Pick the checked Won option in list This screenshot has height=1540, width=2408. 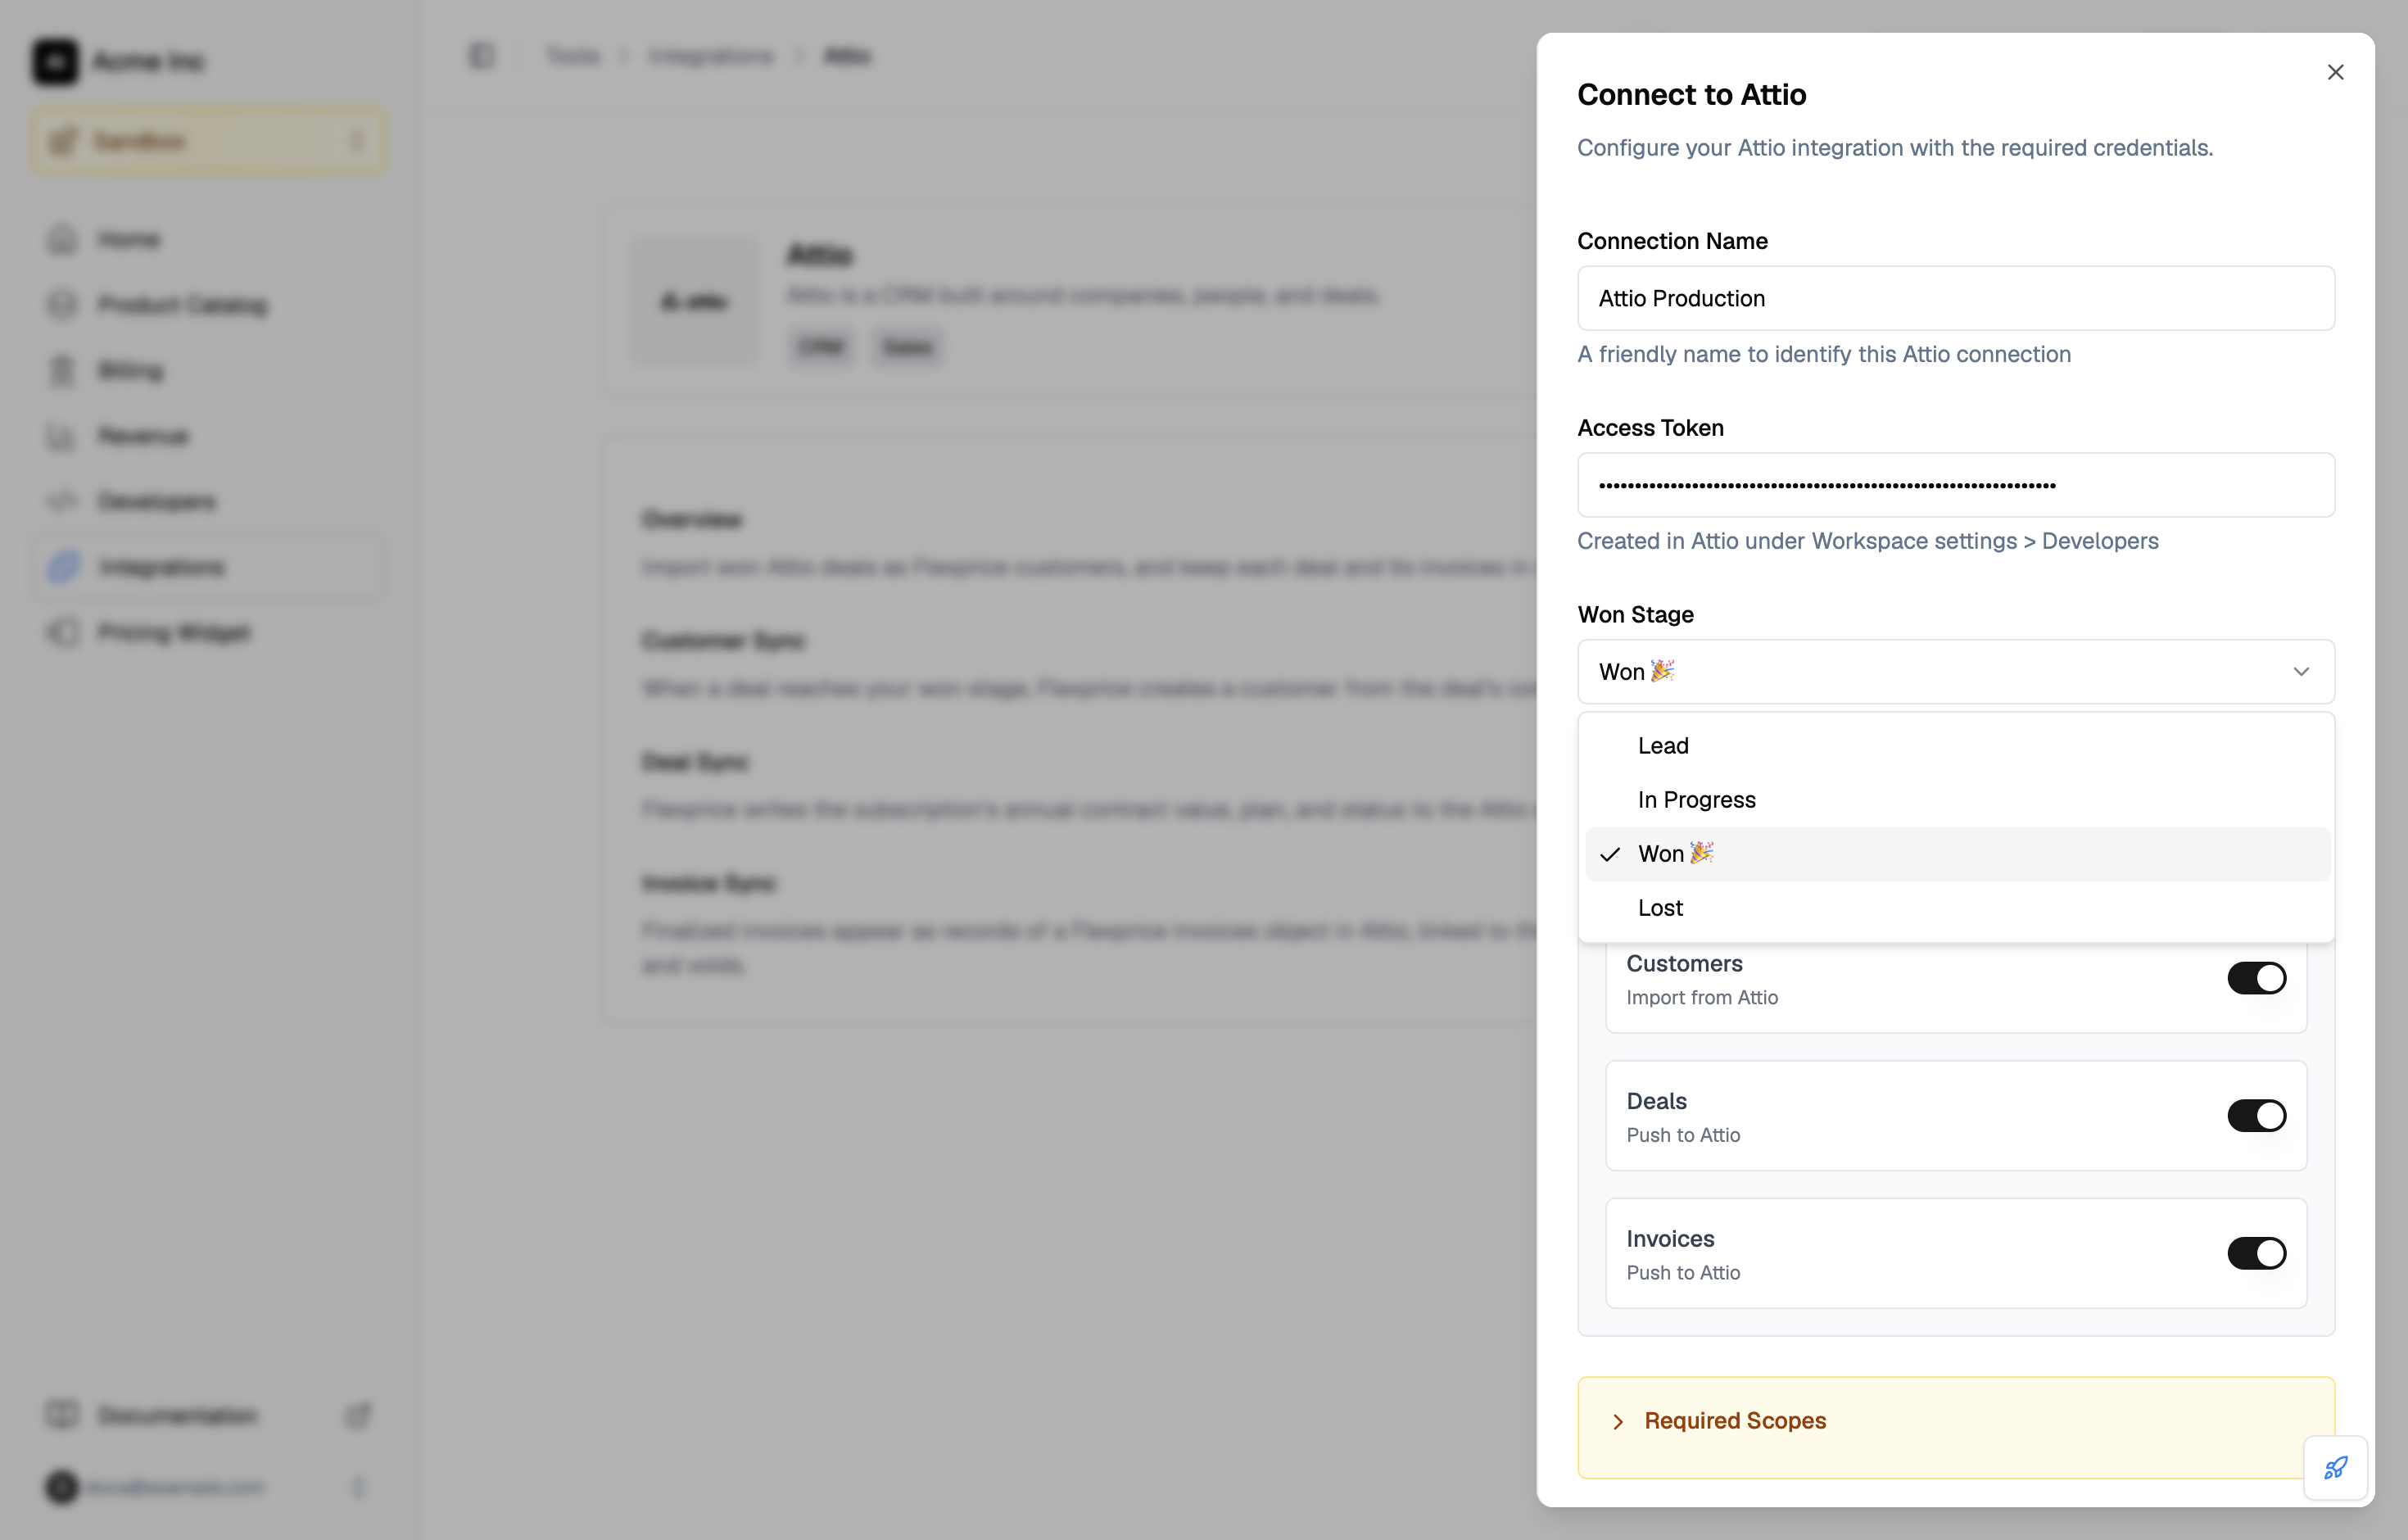click(x=1957, y=854)
